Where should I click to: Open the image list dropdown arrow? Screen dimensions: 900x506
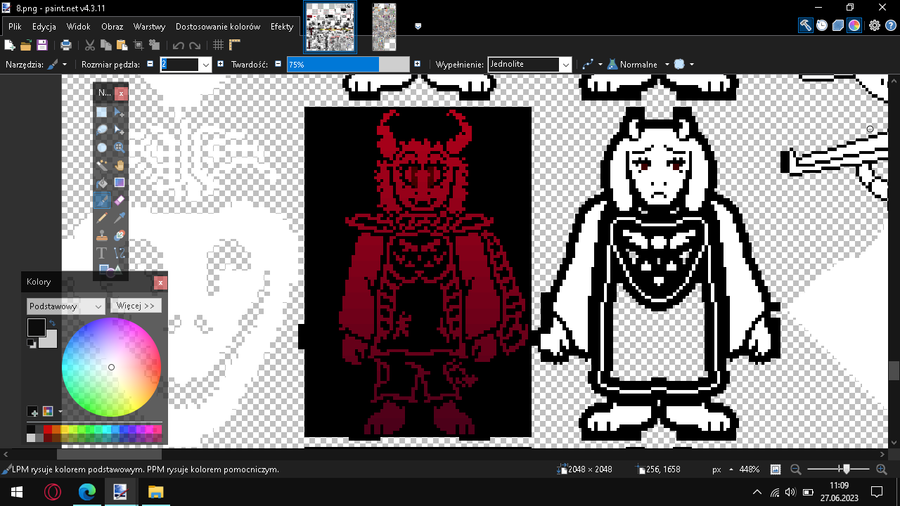pyautogui.click(x=418, y=26)
